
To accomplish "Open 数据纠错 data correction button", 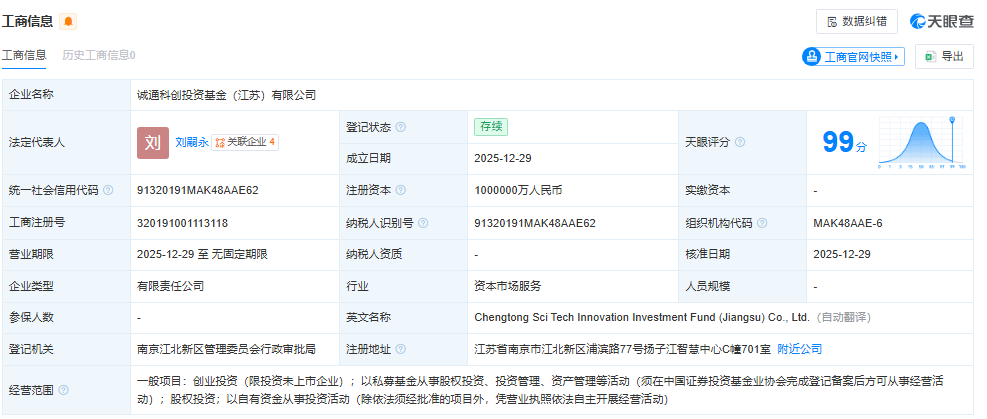I will click(x=856, y=21).
